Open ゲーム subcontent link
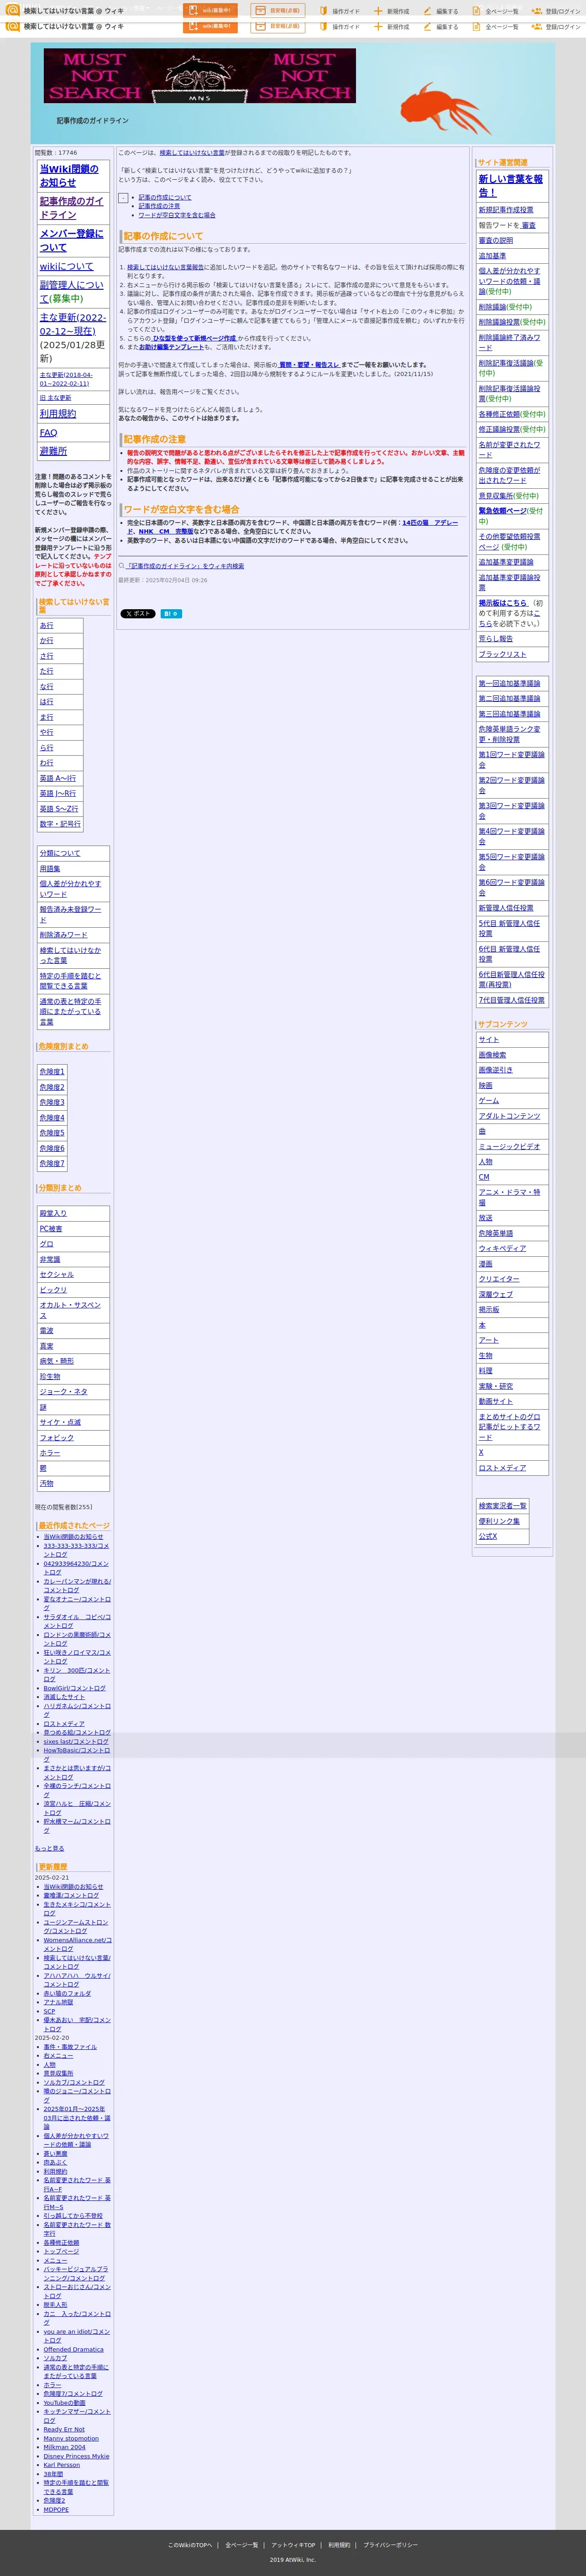Viewport: 586px width, 2576px height. pyautogui.click(x=488, y=1101)
